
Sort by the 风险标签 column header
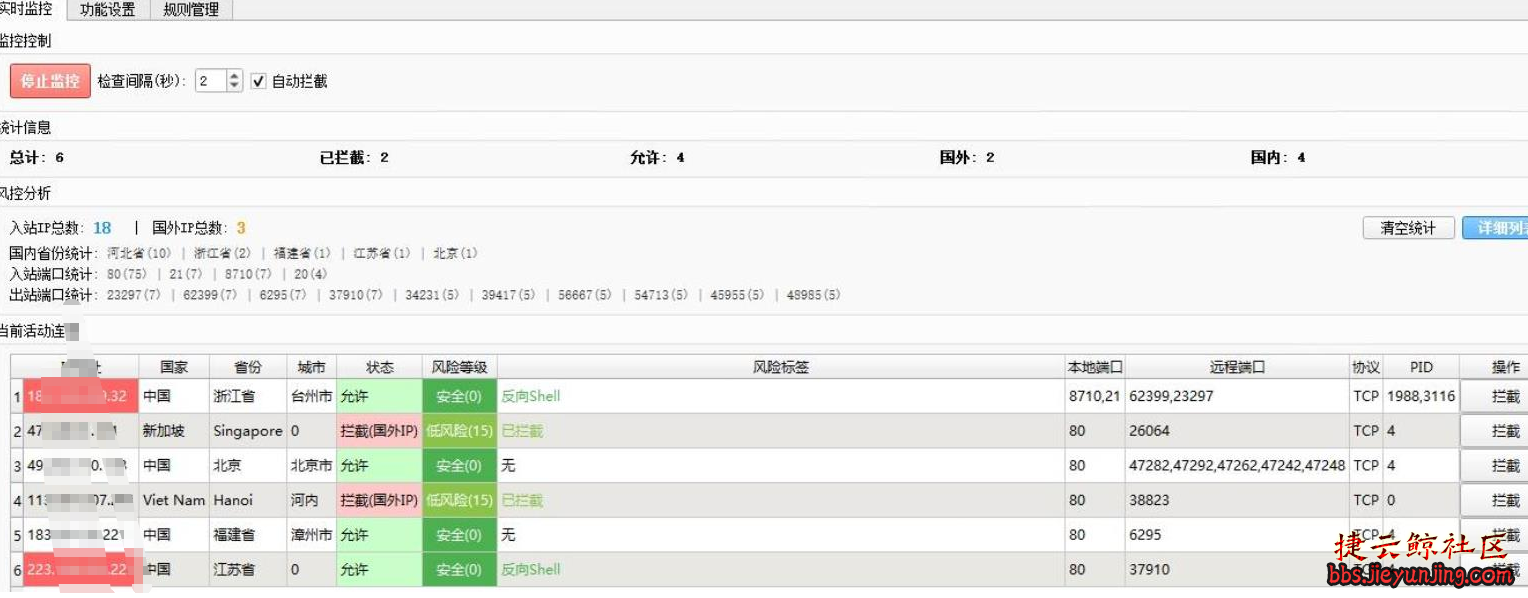tap(781, 367)
